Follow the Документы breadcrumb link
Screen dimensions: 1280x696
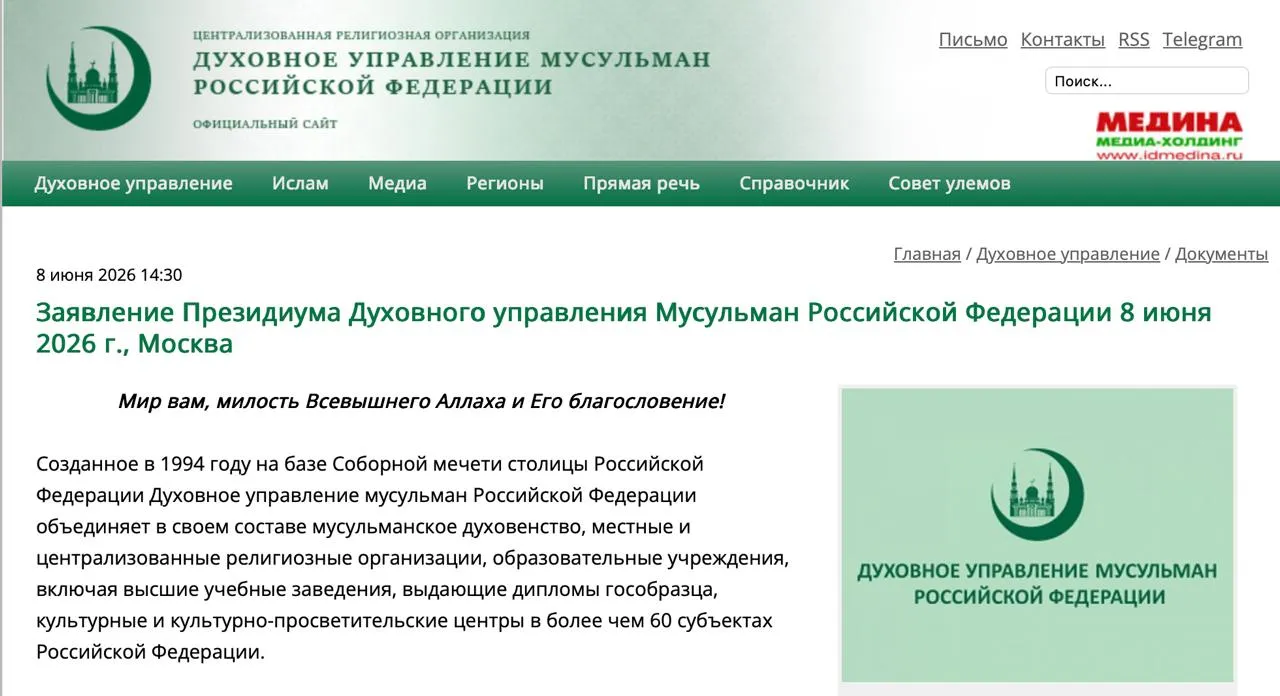pos(1221,254)
